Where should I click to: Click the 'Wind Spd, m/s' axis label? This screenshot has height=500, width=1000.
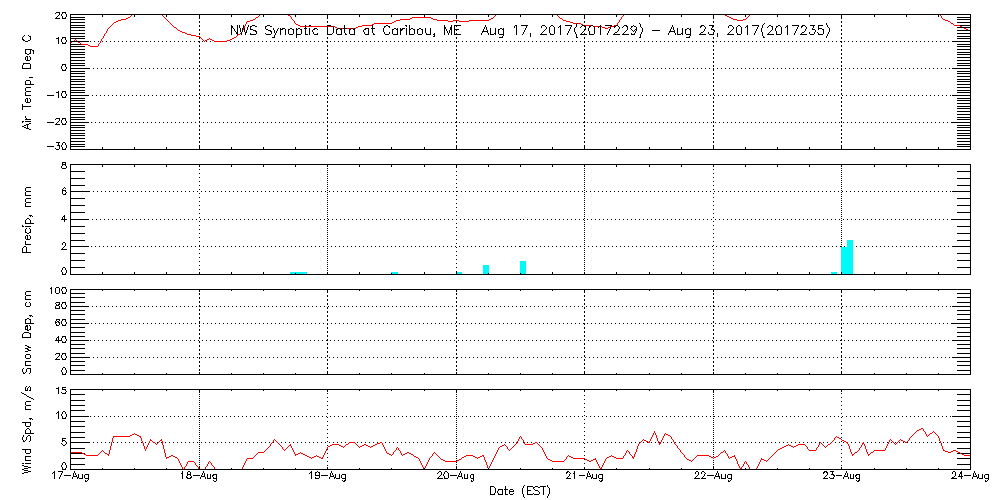[x=28, y=428]
